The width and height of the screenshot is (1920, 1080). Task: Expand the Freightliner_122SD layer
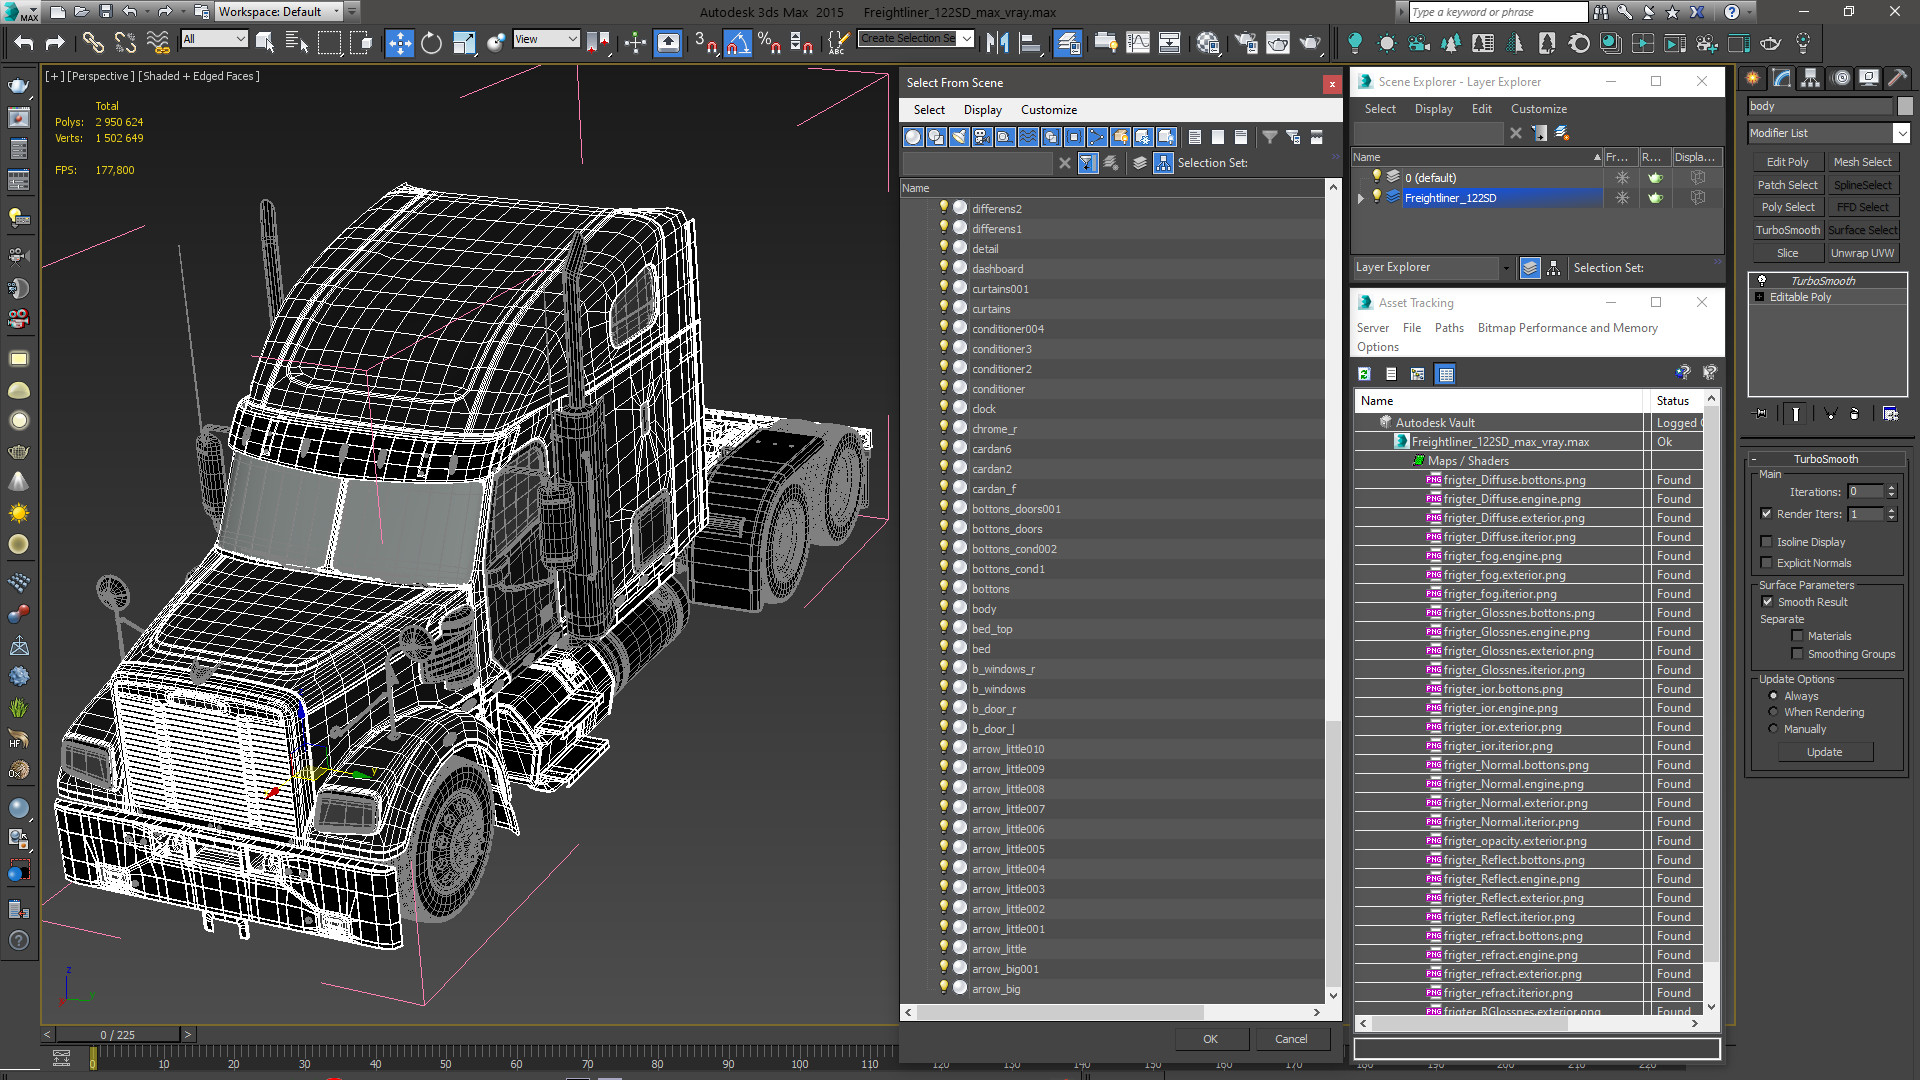coord(1361,198)
